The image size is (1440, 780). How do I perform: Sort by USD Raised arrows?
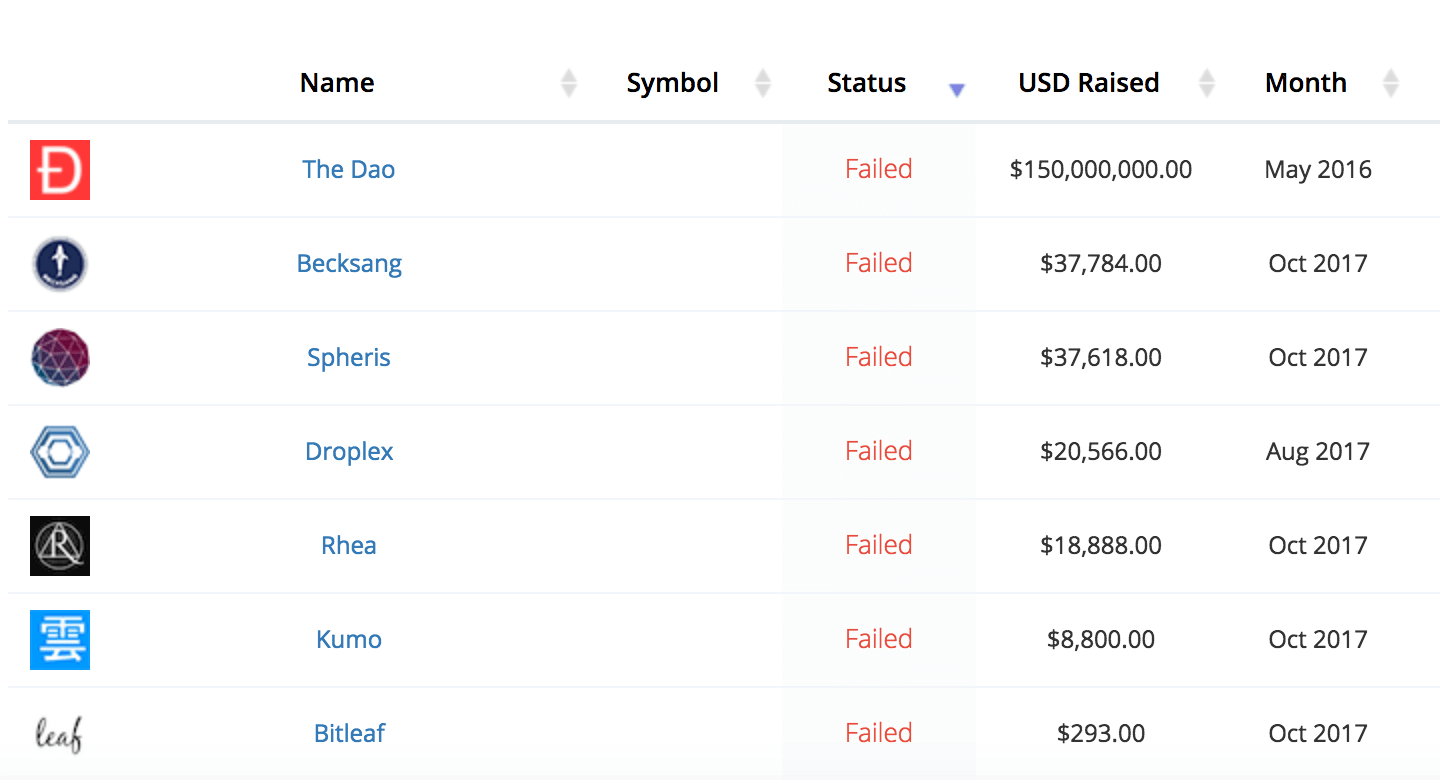1207,83
